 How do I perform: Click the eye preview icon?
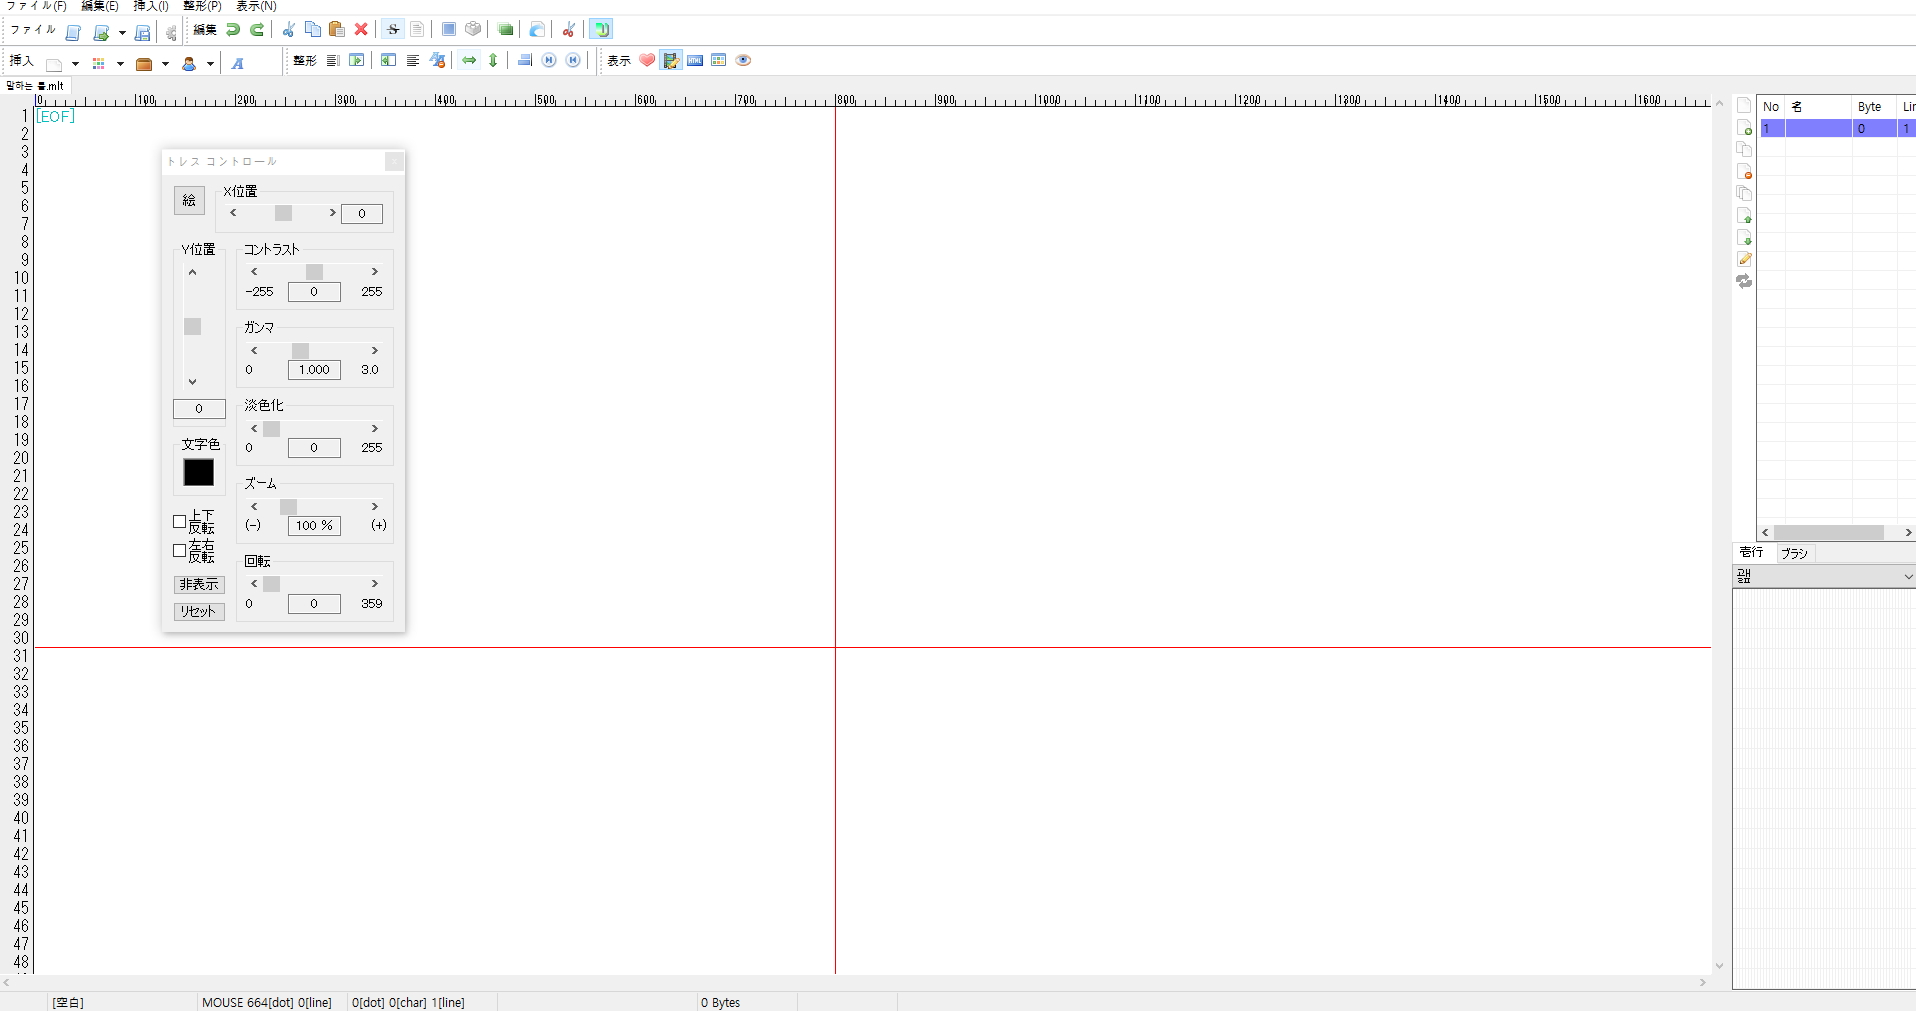pyautogui.click(x=743, y=61)
